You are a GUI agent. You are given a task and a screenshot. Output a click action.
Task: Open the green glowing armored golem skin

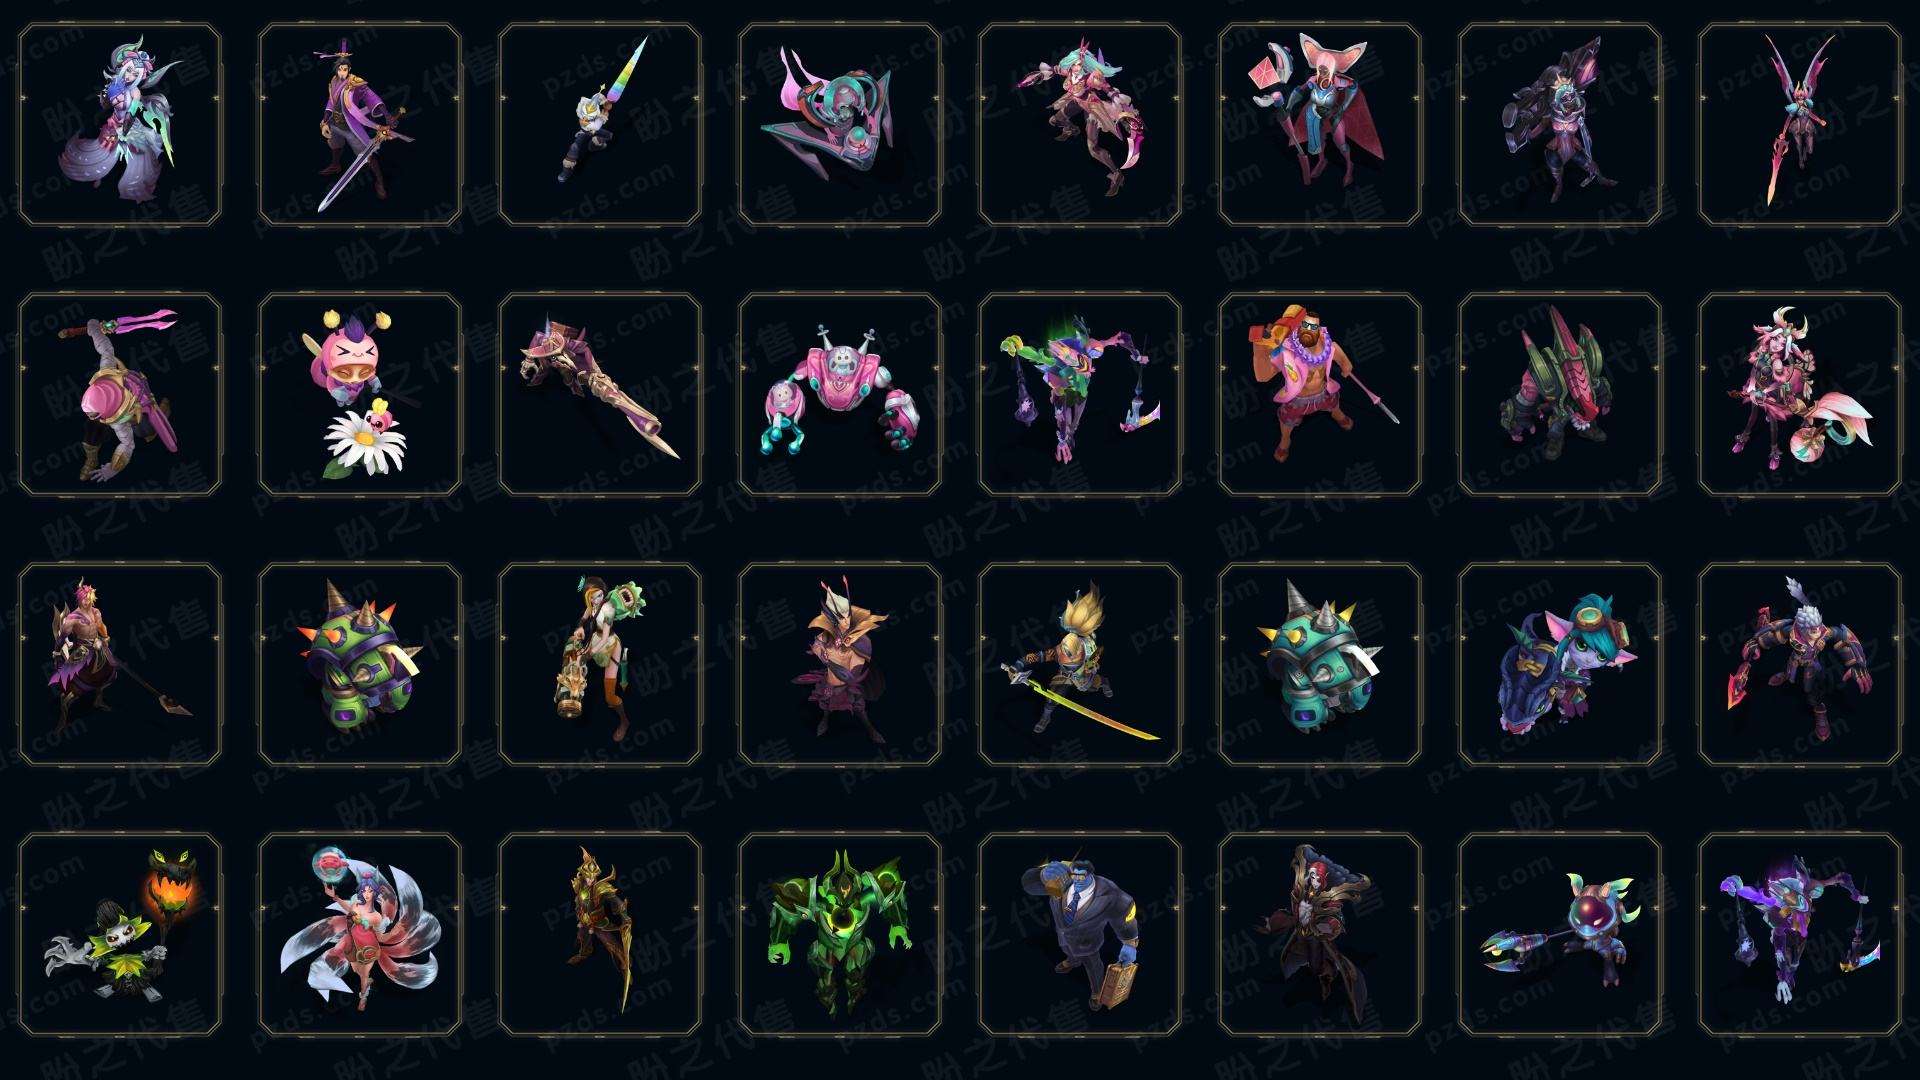point(840,934)
